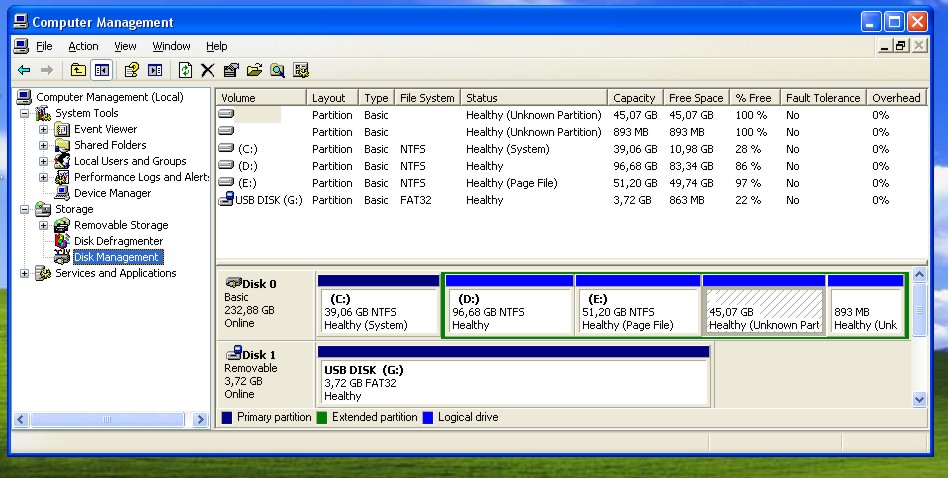Open the View menu
948x478 pixels.
125,47
